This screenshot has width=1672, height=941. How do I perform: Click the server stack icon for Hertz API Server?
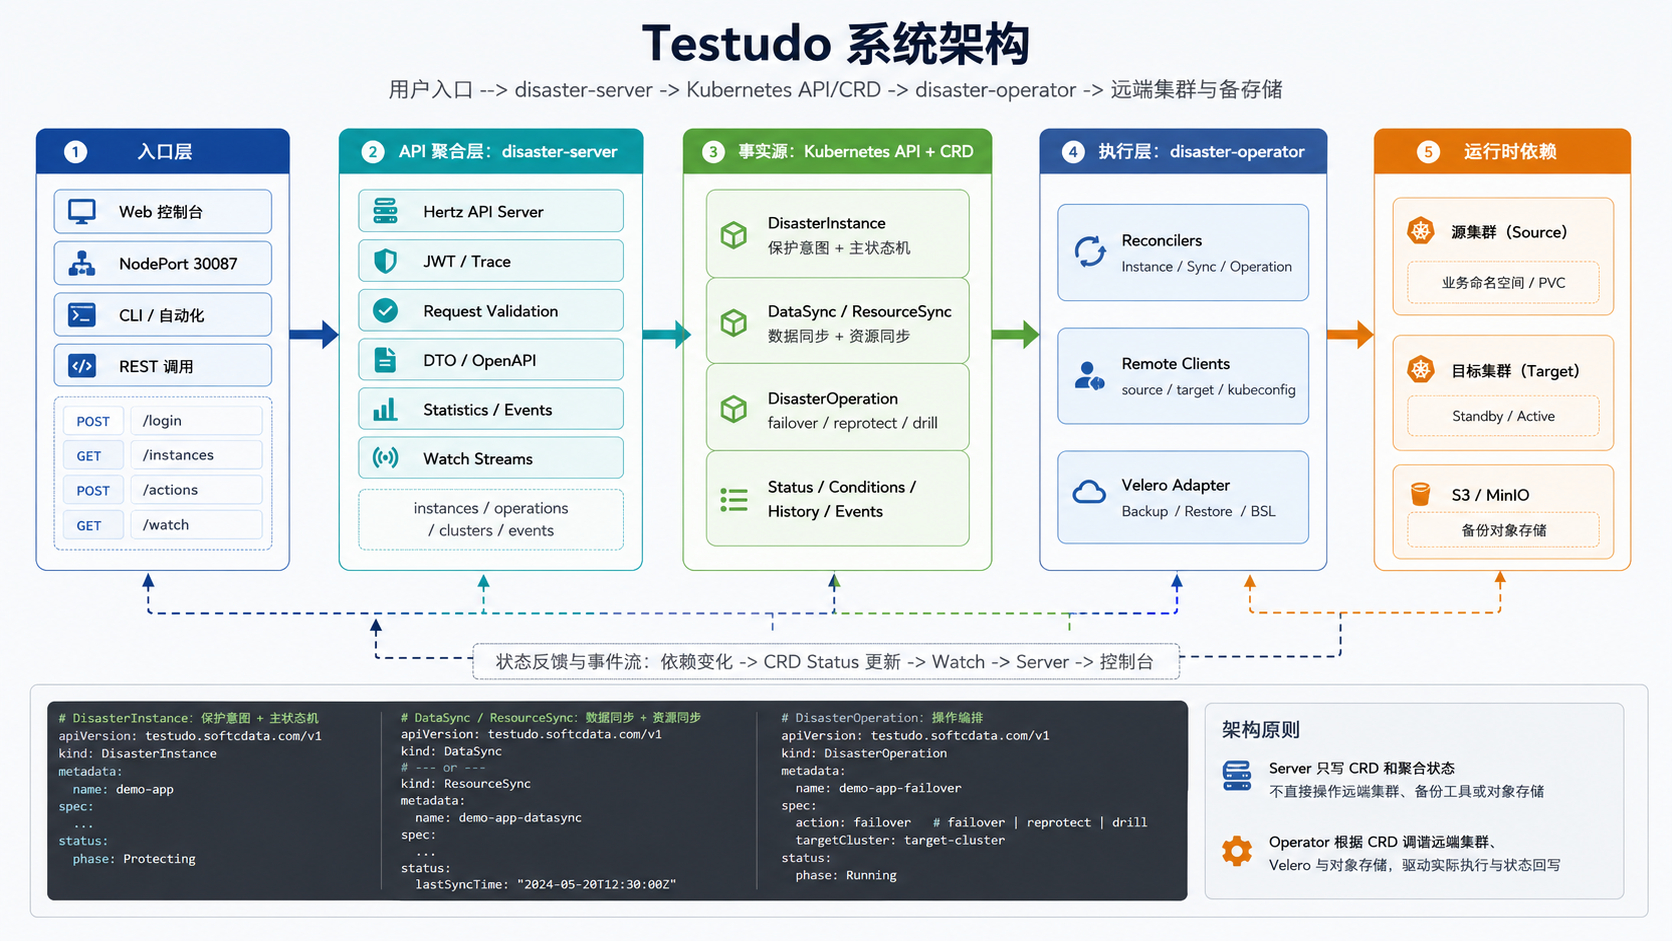point(385,211)
